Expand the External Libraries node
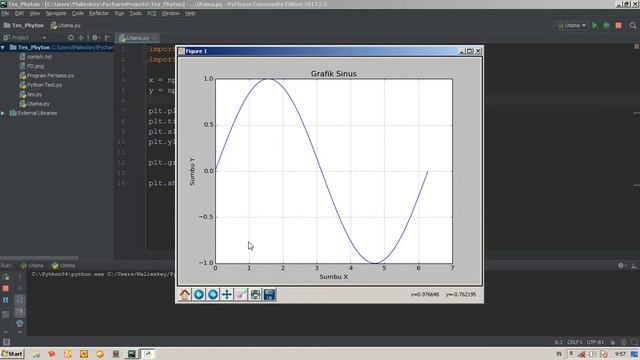The height and width of the screenshot is (360, 640). point(3,113)
